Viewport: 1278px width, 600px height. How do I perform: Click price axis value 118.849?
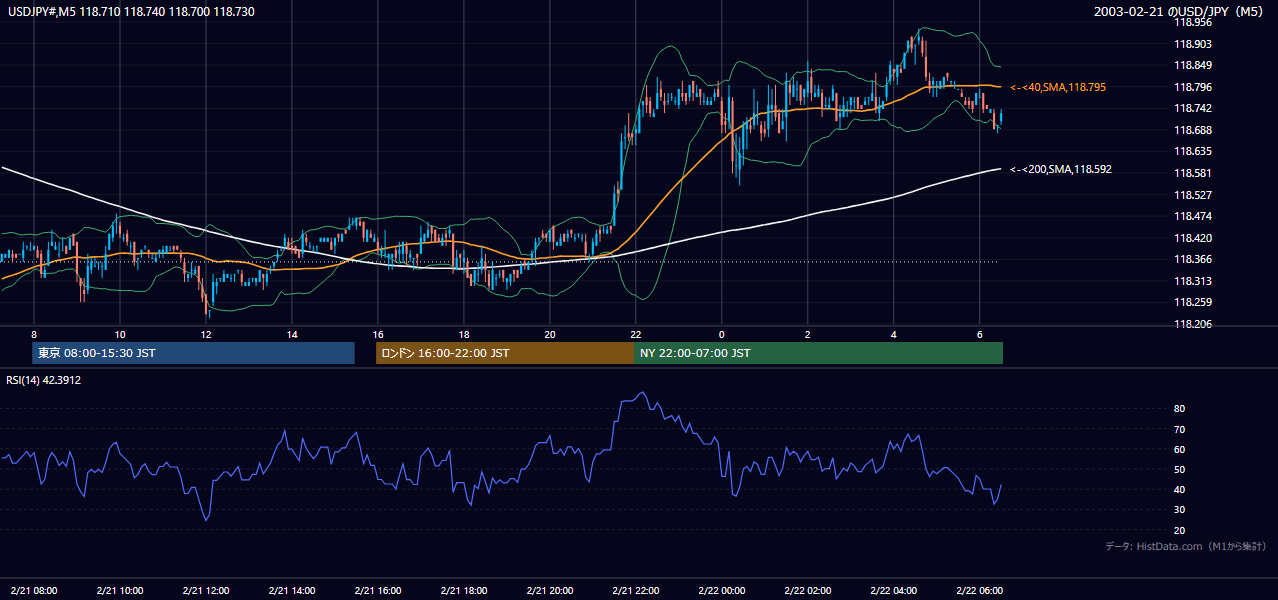[x=1192, y=65]
